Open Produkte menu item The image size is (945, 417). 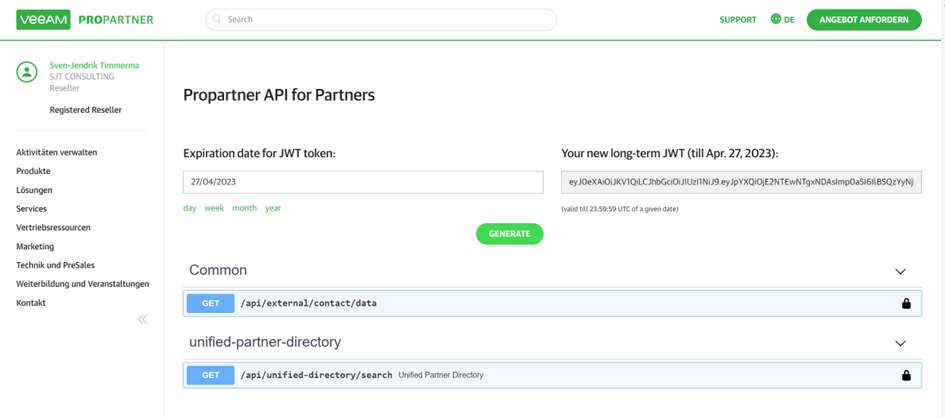[33, 171]
